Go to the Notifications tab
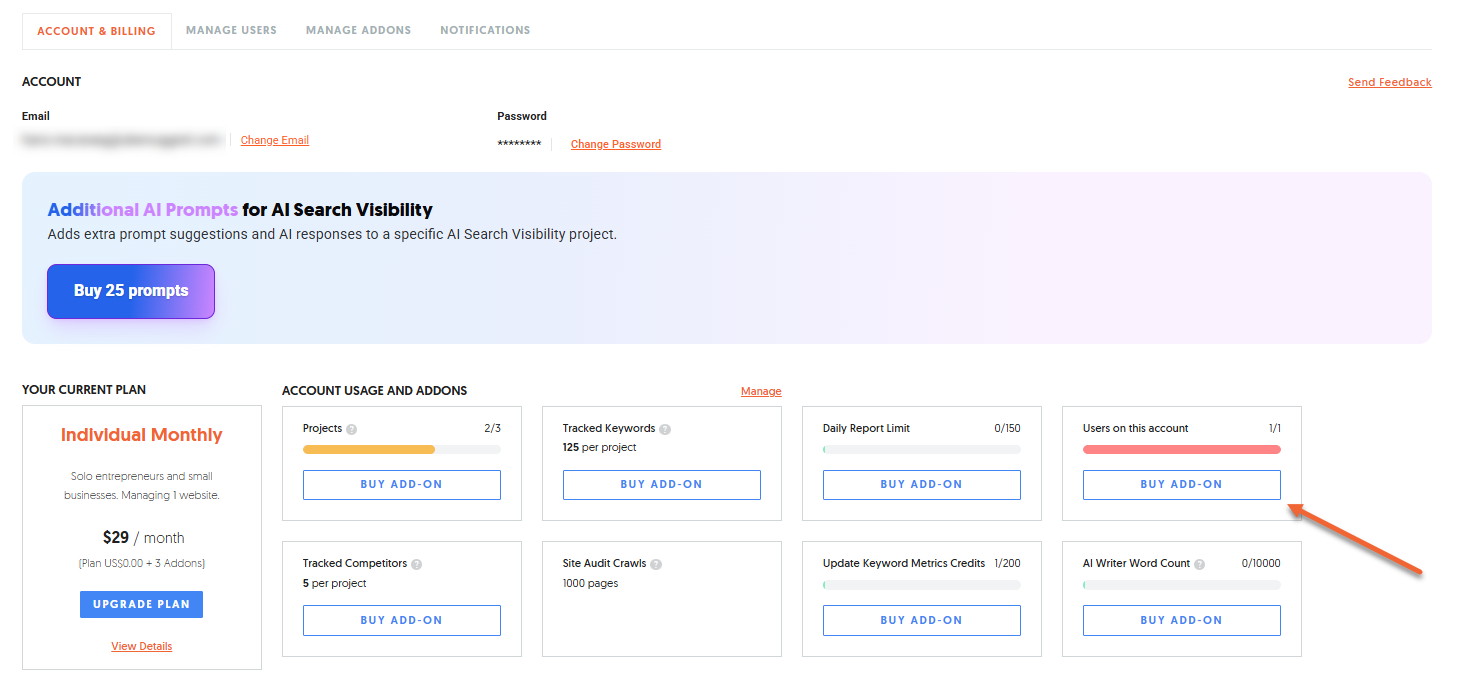Screen dimensions: 1467x685 tap(485, 30)
